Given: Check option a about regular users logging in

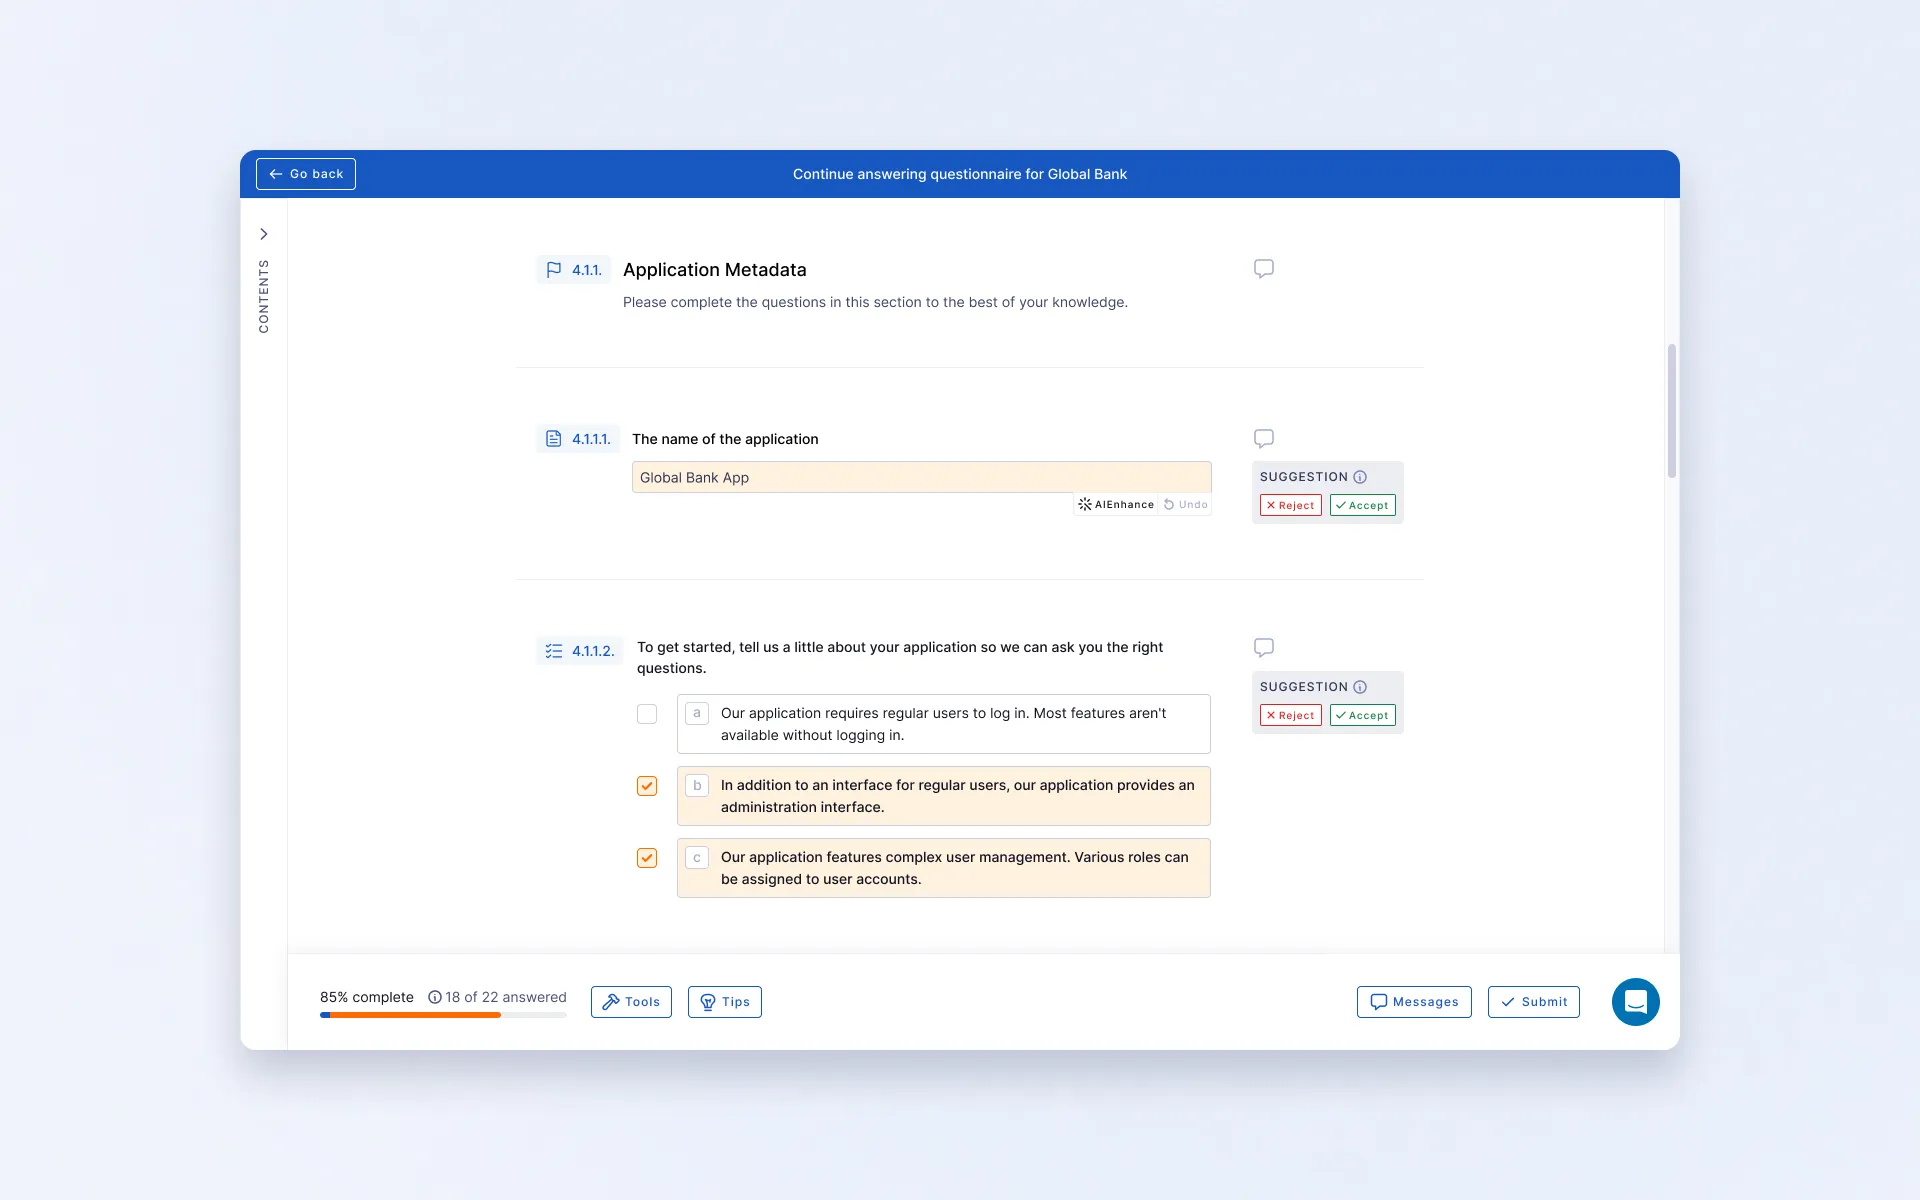Looking at the screenshot, I should (647, 714).
